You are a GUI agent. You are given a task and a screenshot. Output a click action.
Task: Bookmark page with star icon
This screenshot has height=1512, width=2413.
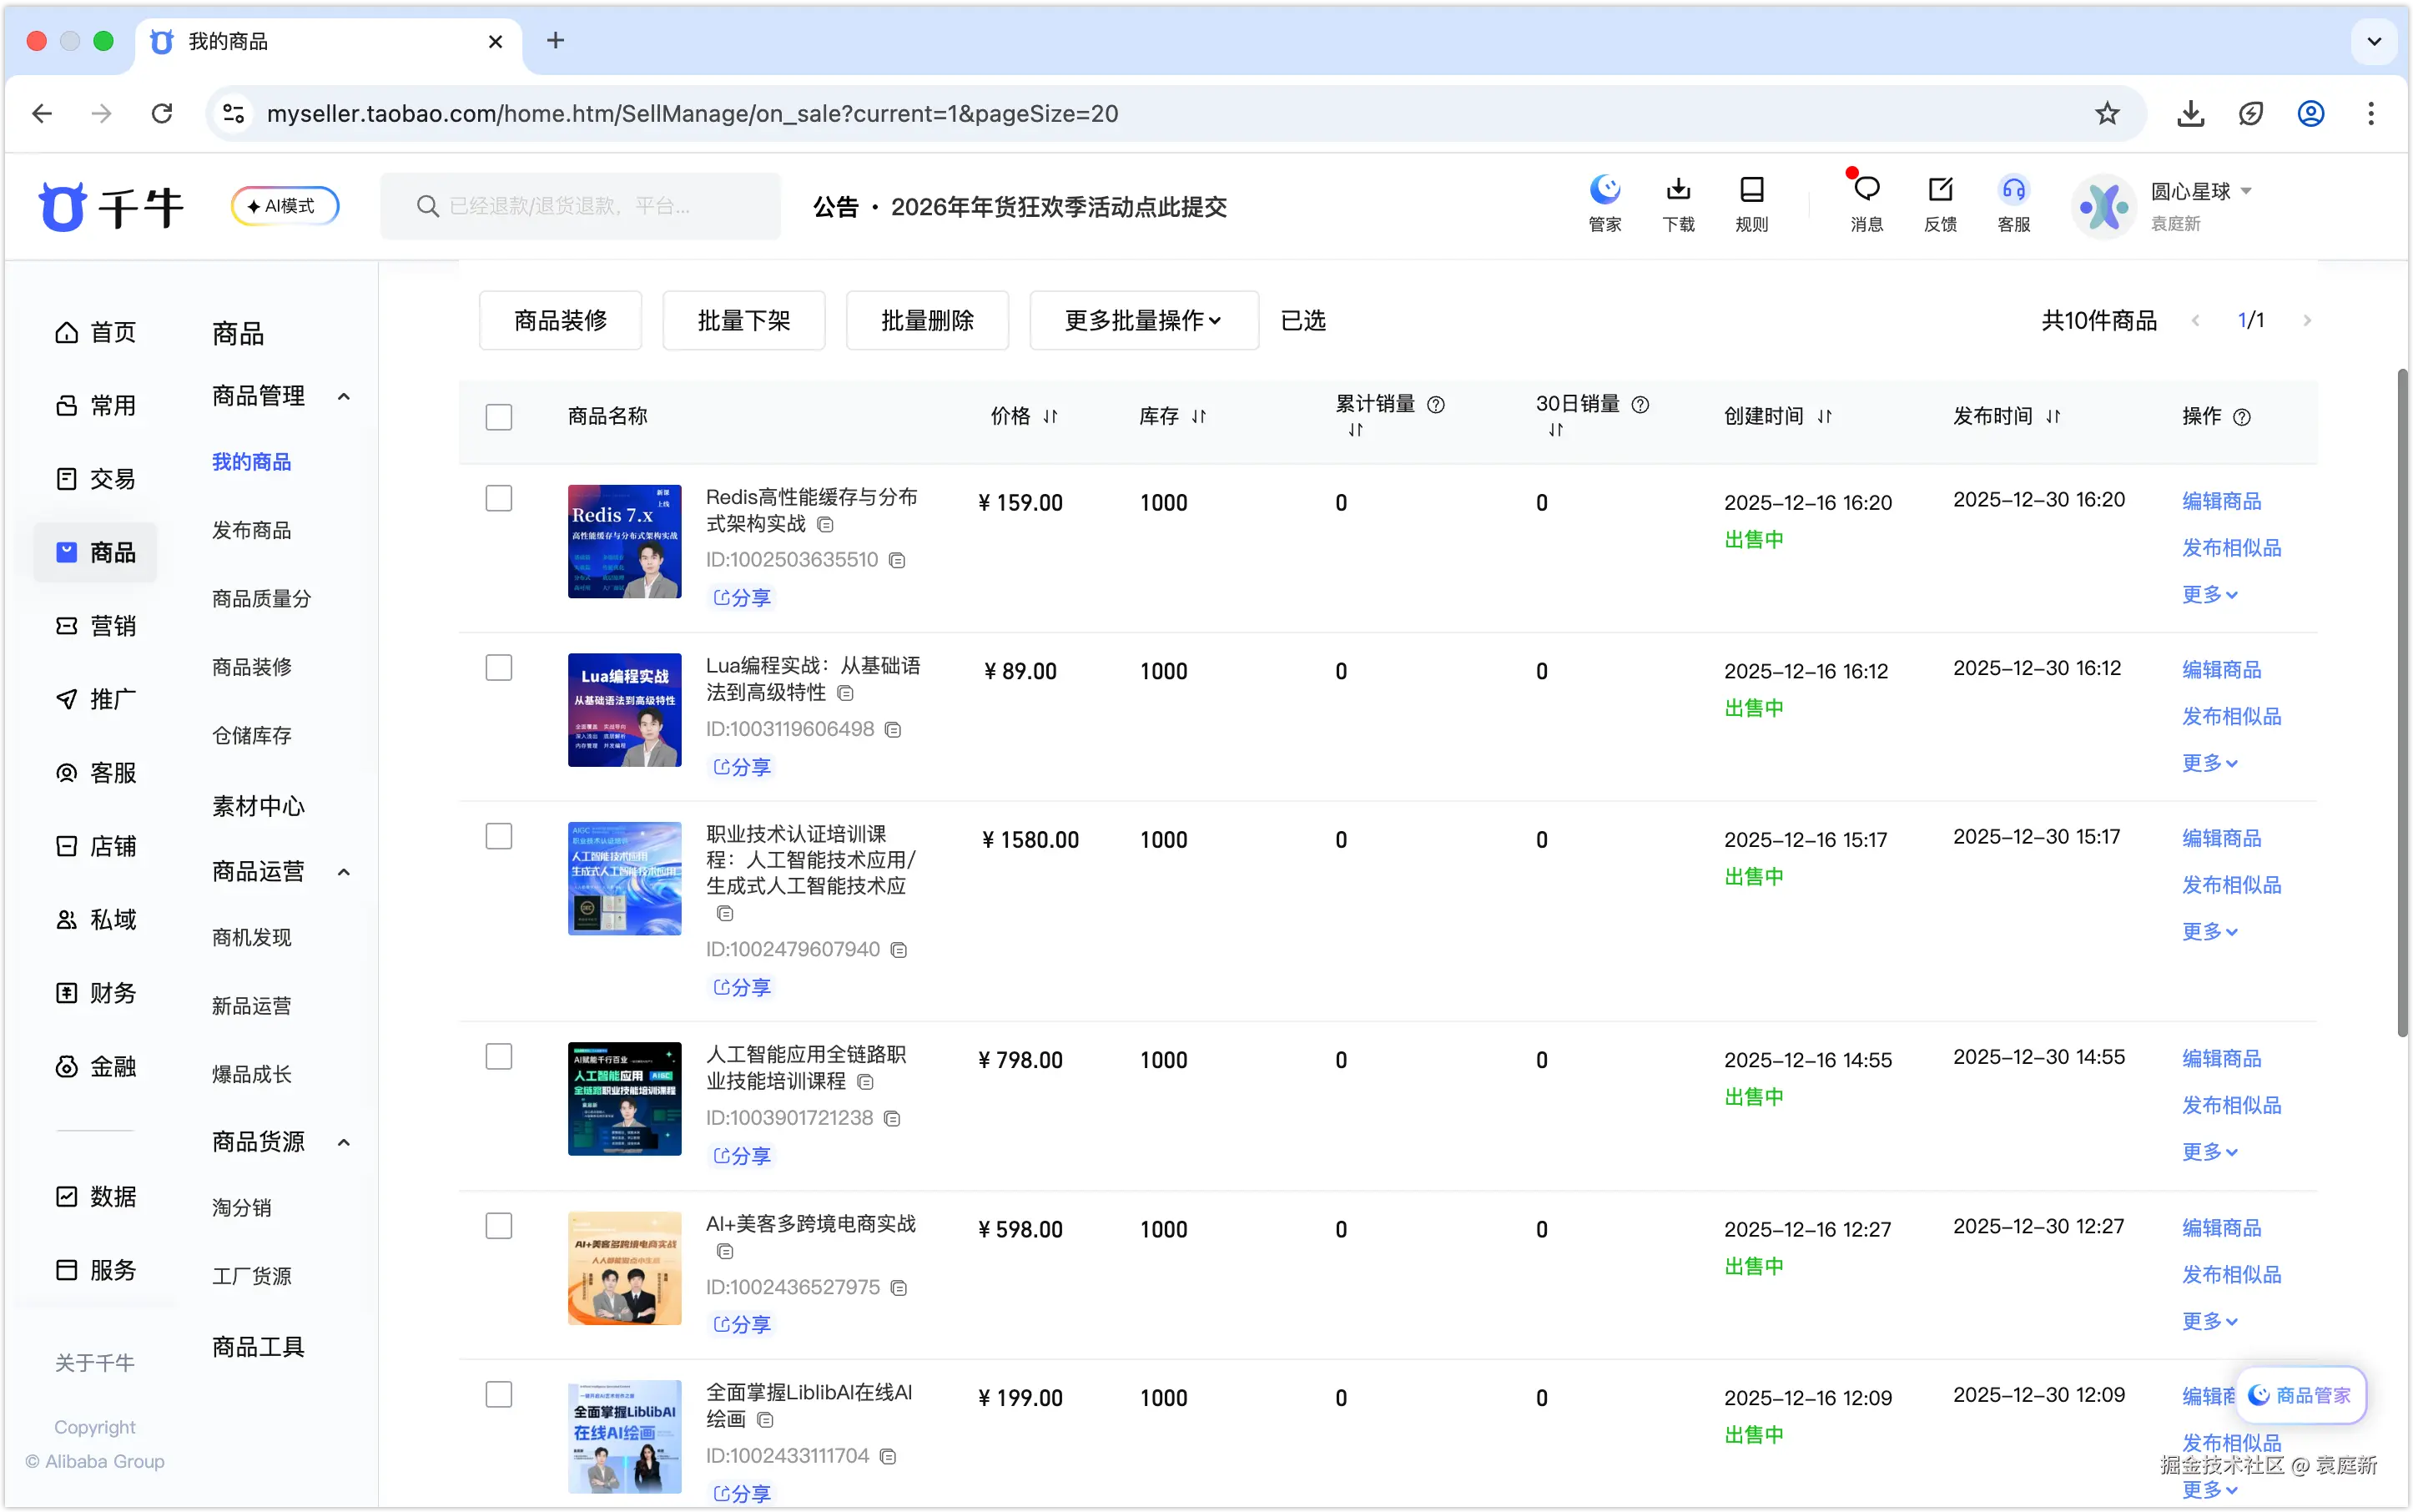pos(2107,113)
